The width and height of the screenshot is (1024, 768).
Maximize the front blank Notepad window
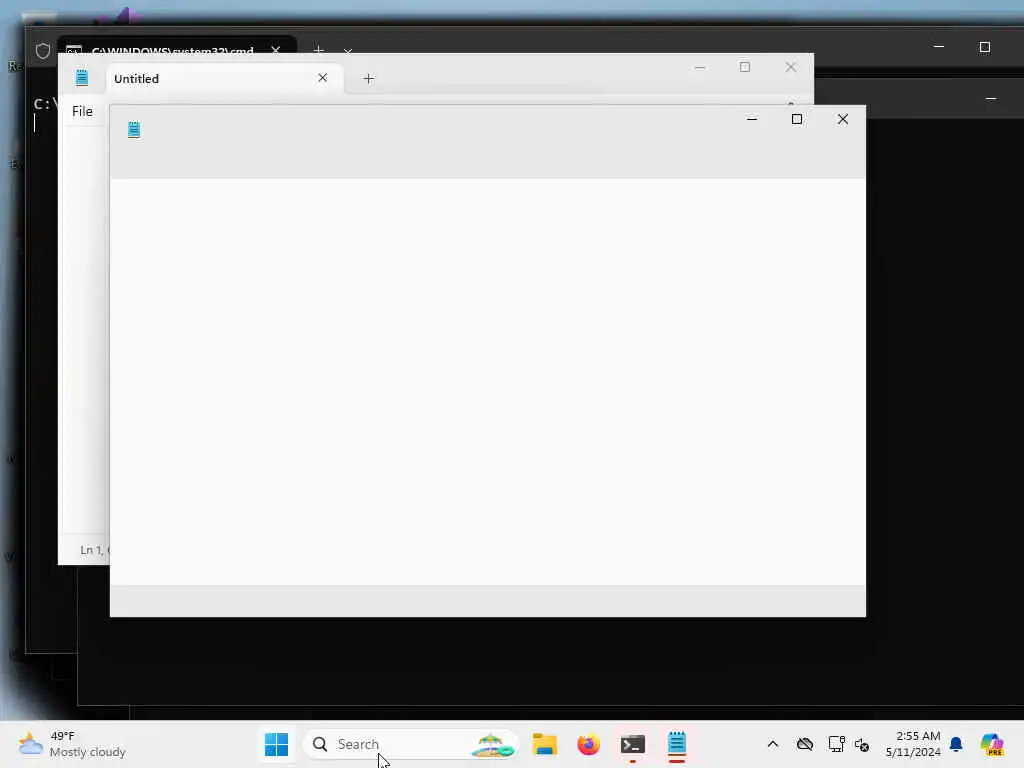pos(797,119)
